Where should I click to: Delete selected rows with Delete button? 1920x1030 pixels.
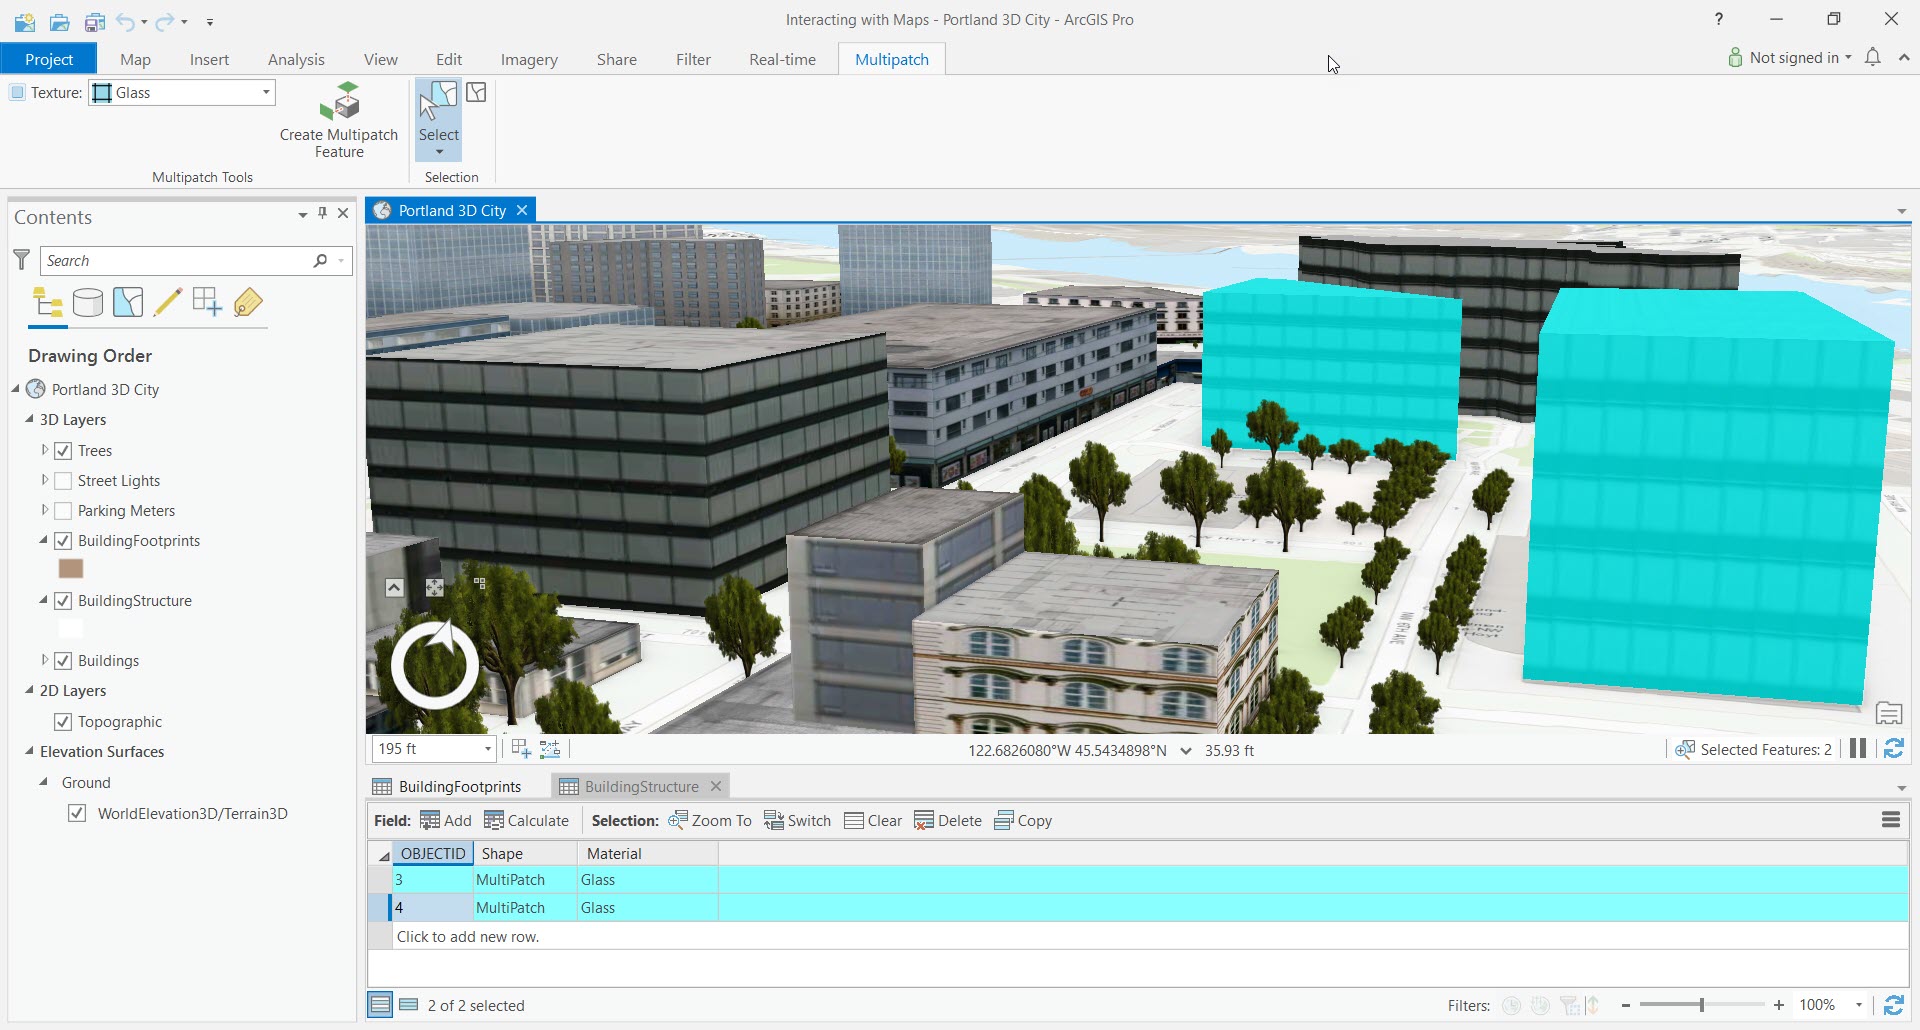pos(948,821)
